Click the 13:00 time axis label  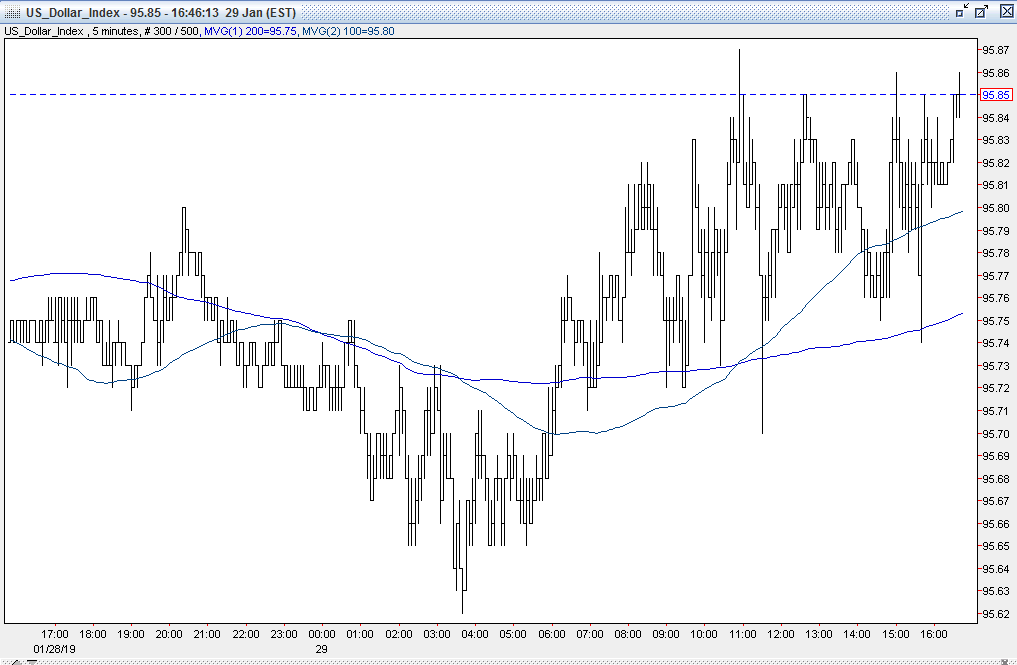coord(819,634)
